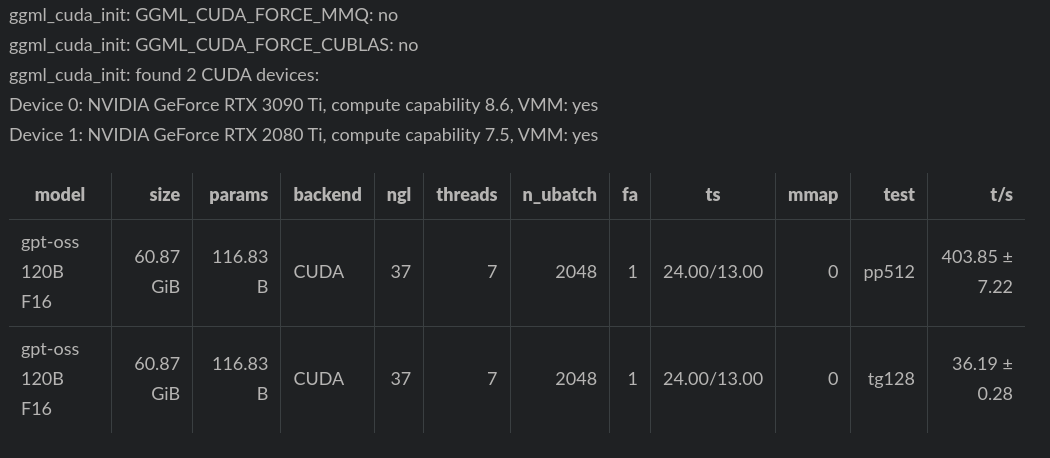Select the "fa" column header
Viewport: 1050px width, 458px height.
coord(629,195)
